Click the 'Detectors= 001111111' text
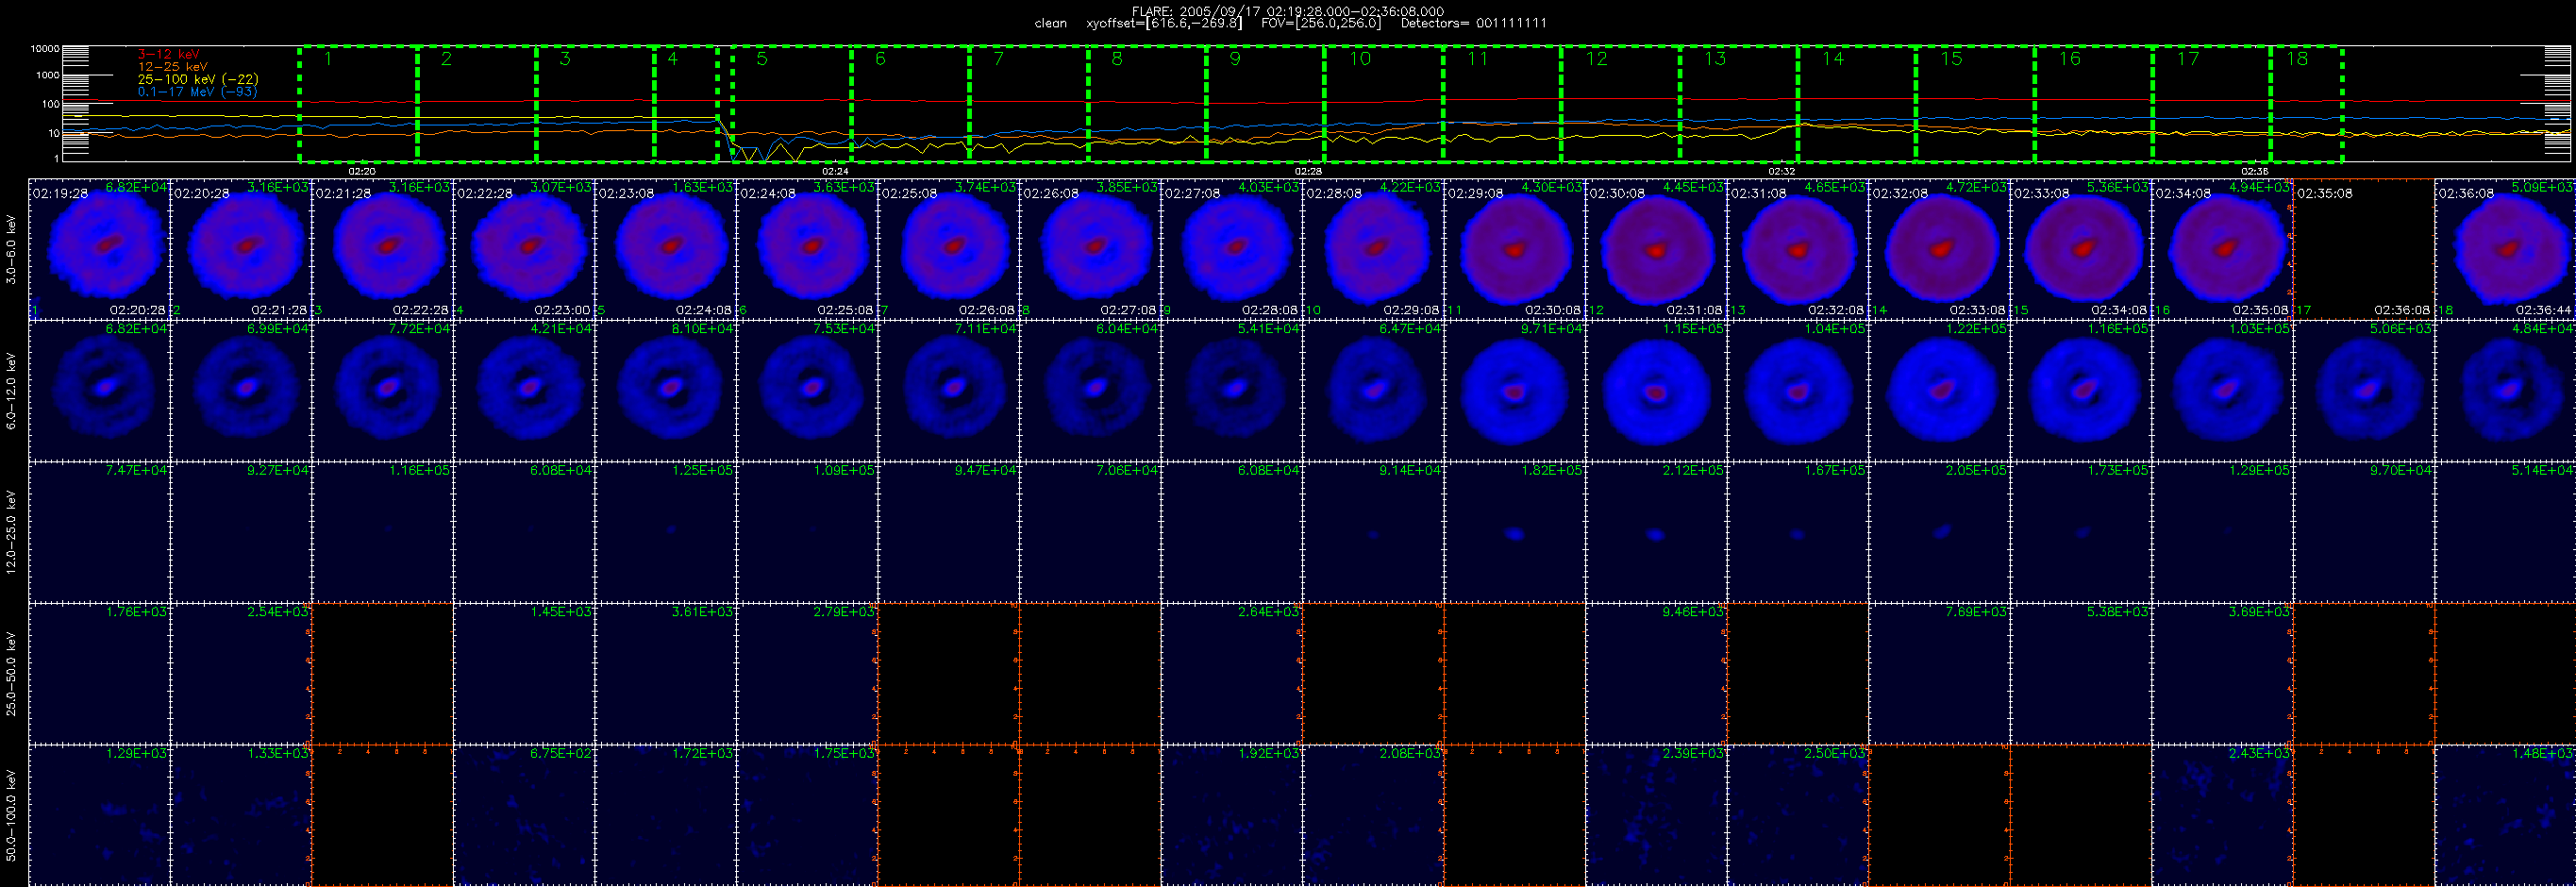 [1473, 23]
